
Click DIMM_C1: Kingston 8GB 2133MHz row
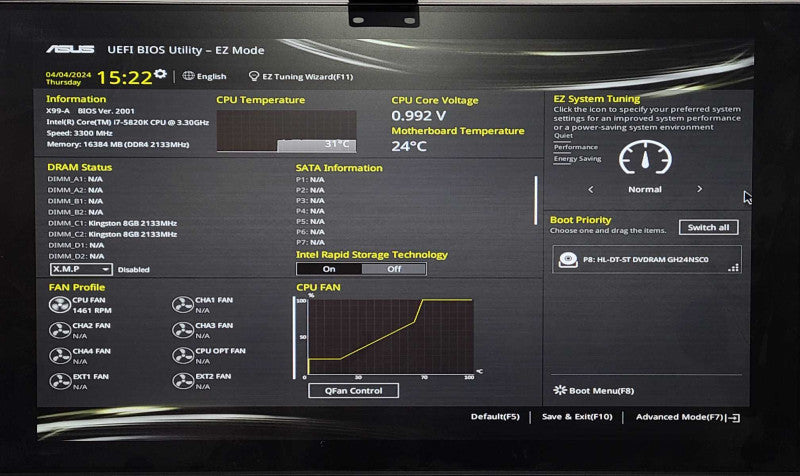112,223
